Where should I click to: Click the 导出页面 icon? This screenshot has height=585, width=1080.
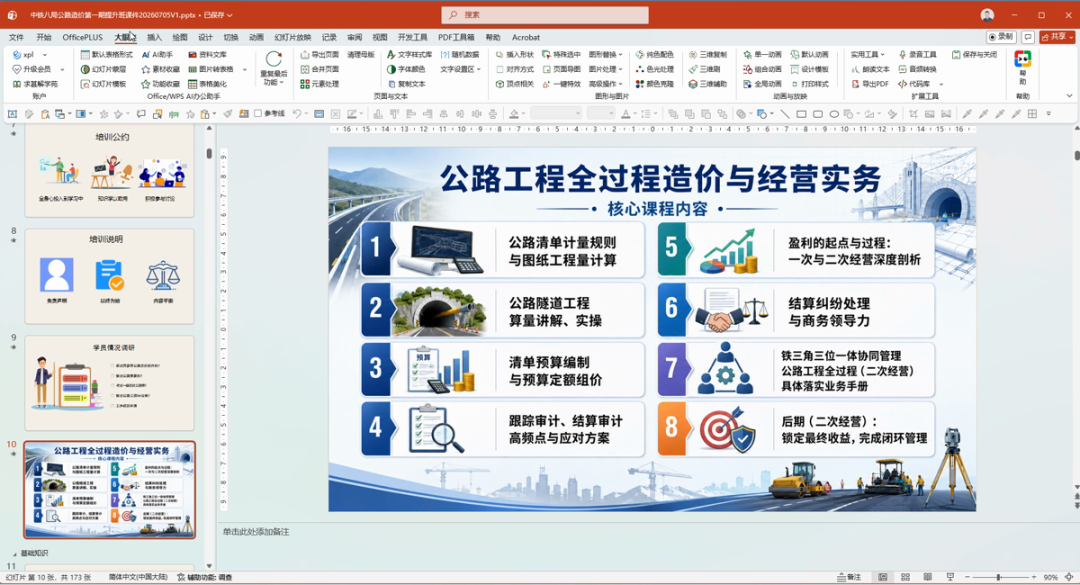coord(304,54)
